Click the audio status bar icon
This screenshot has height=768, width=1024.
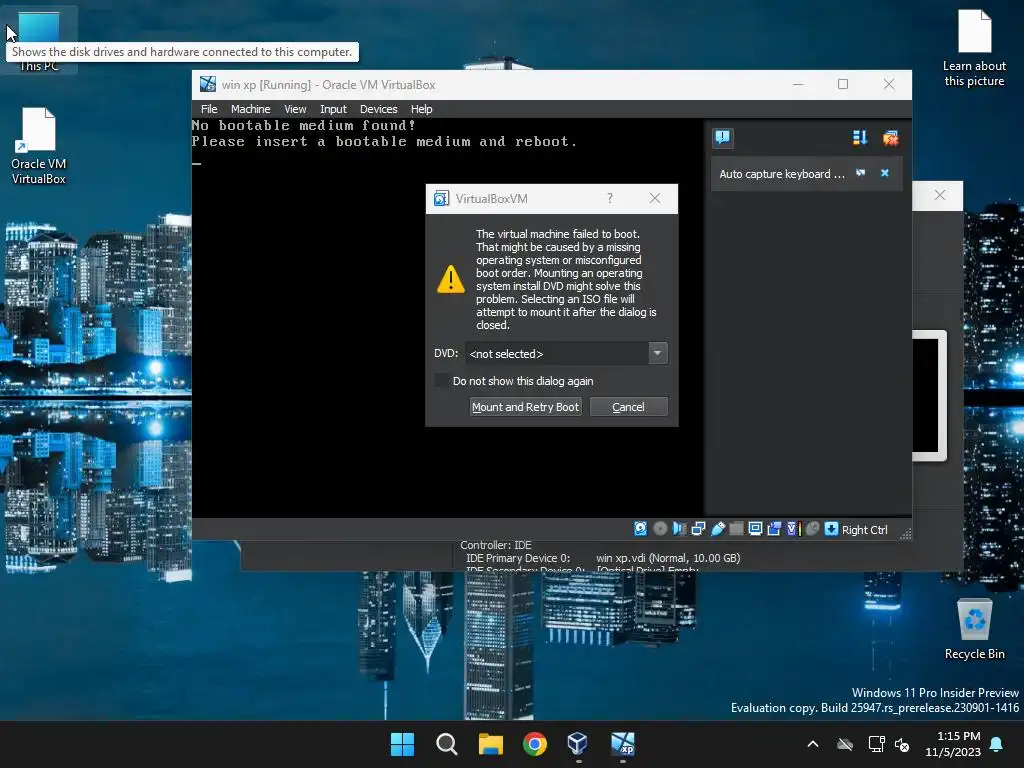tap(679, 529)
